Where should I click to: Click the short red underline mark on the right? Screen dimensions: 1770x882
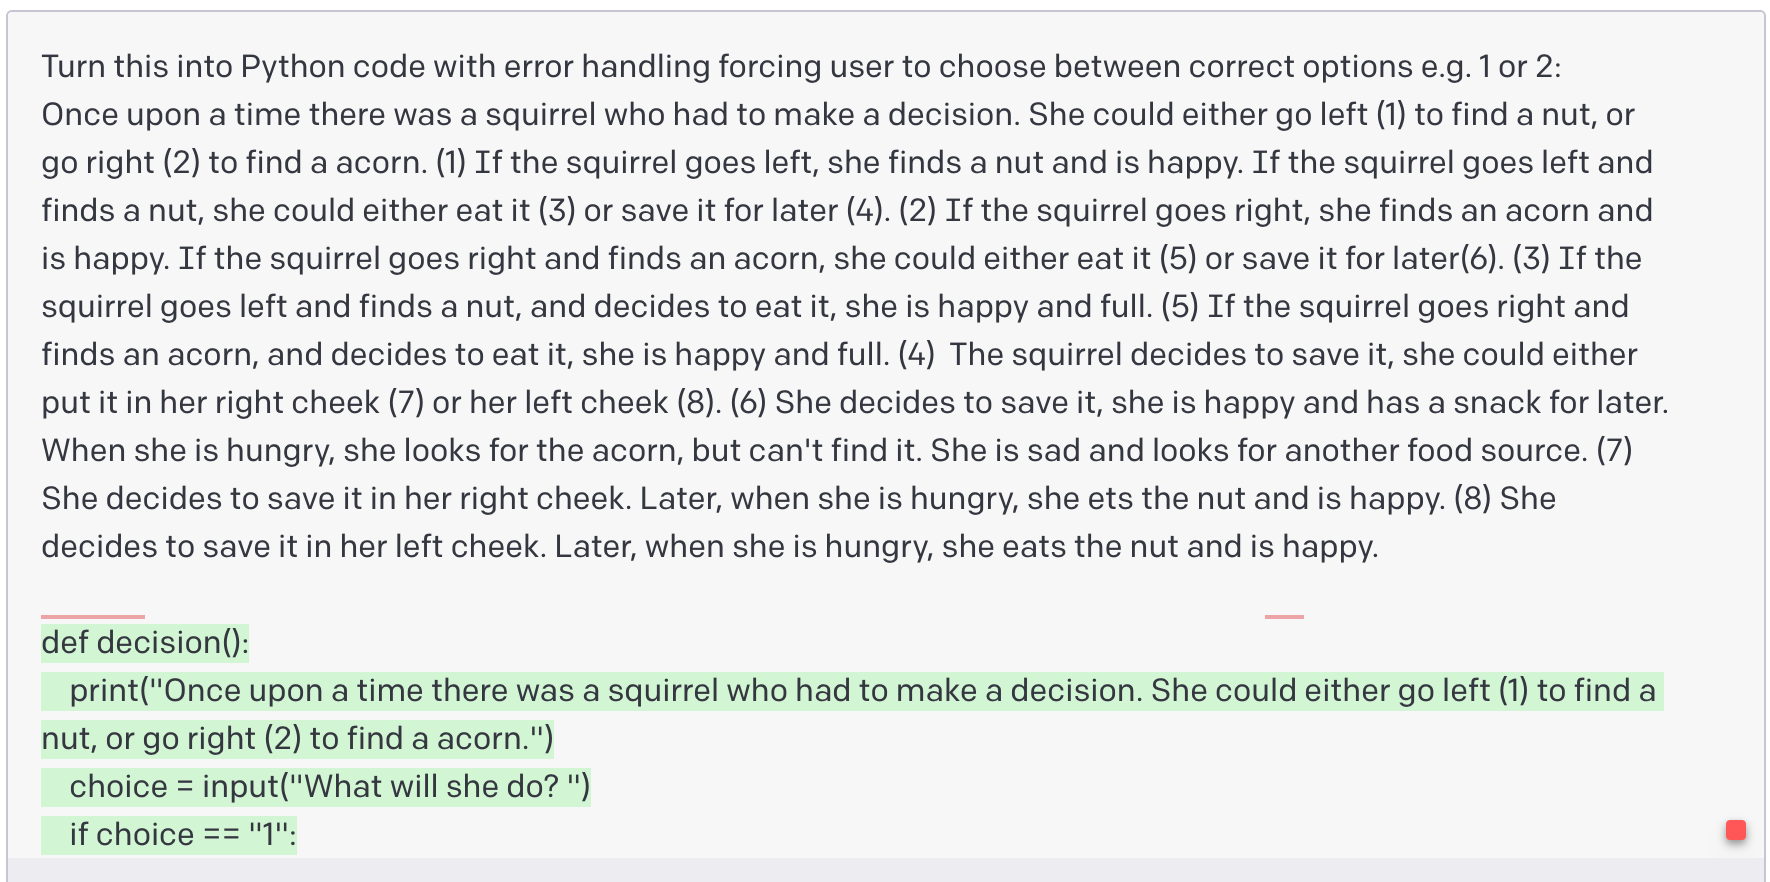point(1284,616)
